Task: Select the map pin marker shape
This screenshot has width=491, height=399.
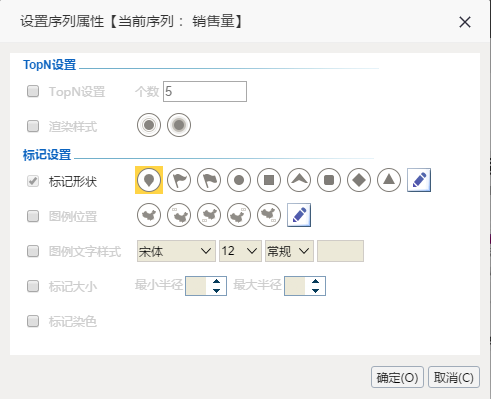Action: [x=149, y=180]
